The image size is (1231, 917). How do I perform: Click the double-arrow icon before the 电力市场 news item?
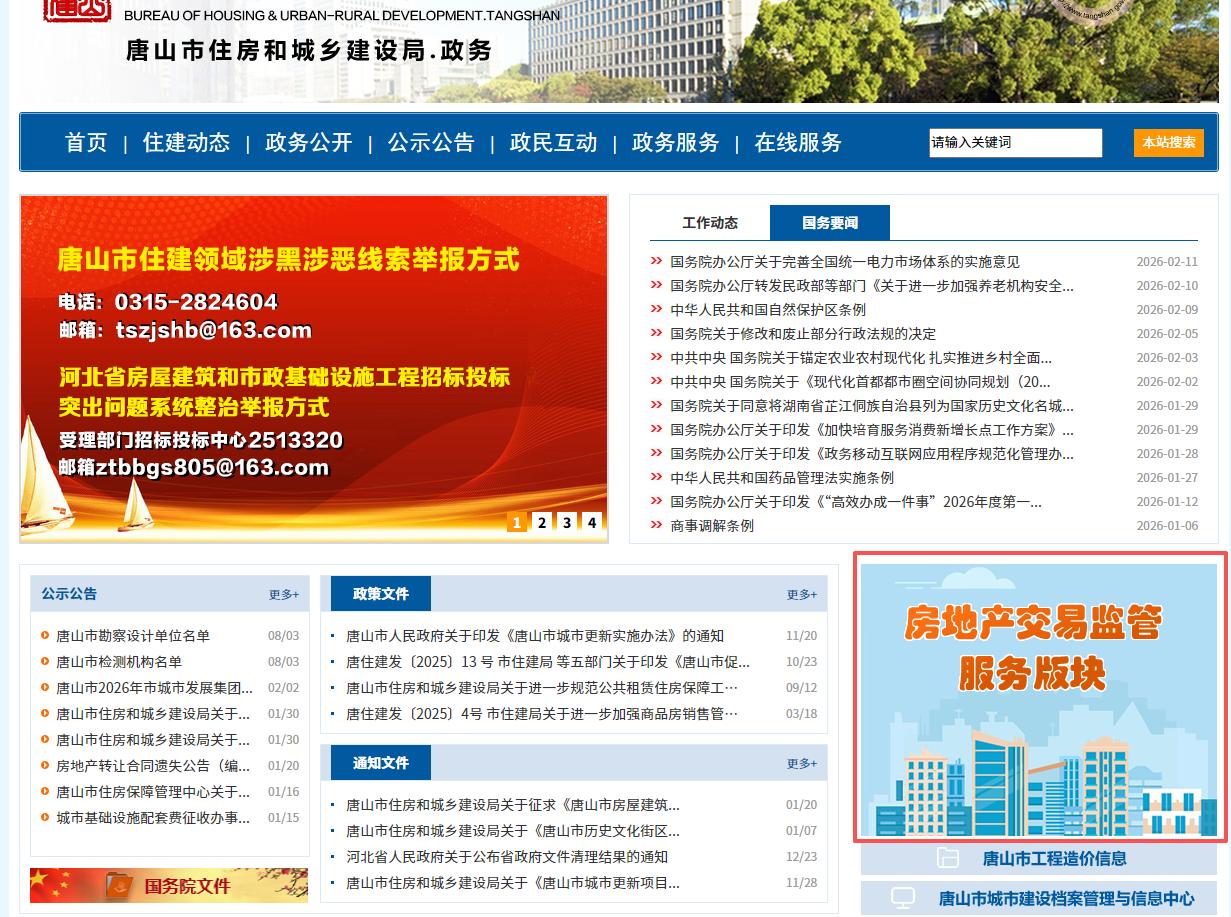pyautogui.click(x=655, y=262)
